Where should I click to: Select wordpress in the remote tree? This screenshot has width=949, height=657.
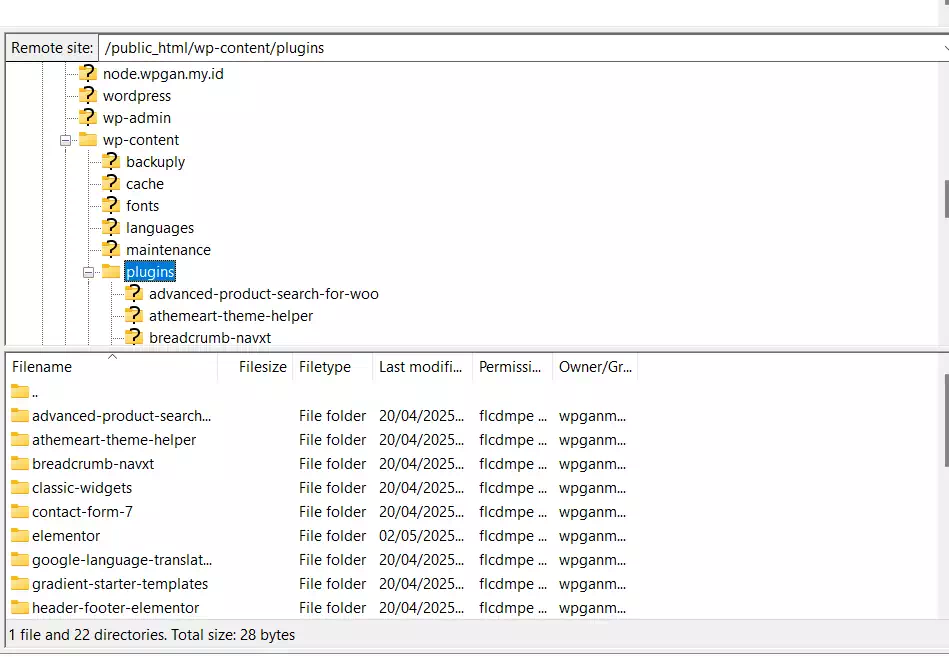click(137, 96)
